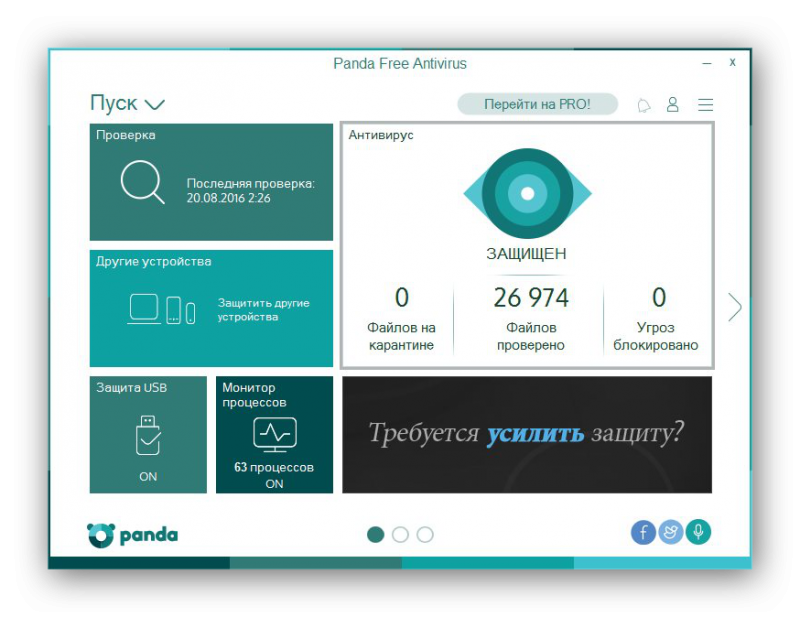The width and height of the screenshot is (800, 617).
Task: Click the Файлов на карантине label
Action: pyautogui.click(x=401, y=336)
